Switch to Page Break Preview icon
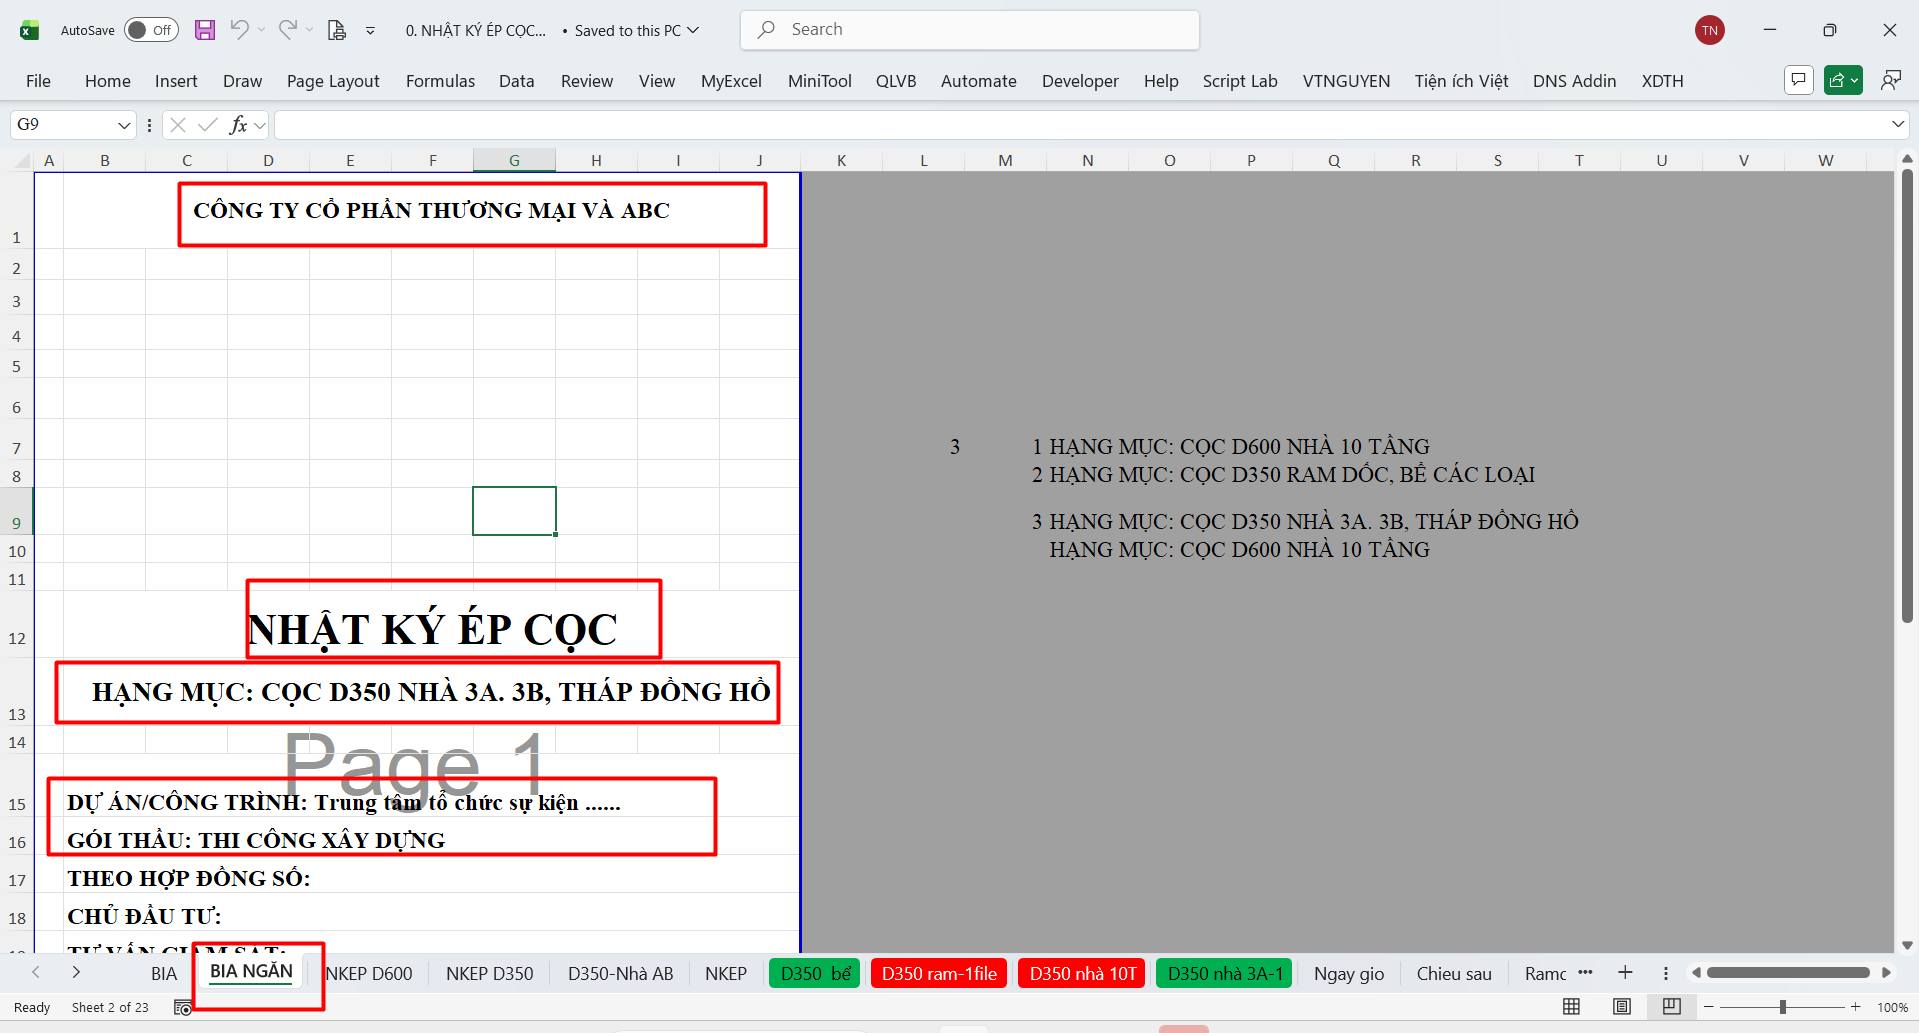 coord(1671,1007)
